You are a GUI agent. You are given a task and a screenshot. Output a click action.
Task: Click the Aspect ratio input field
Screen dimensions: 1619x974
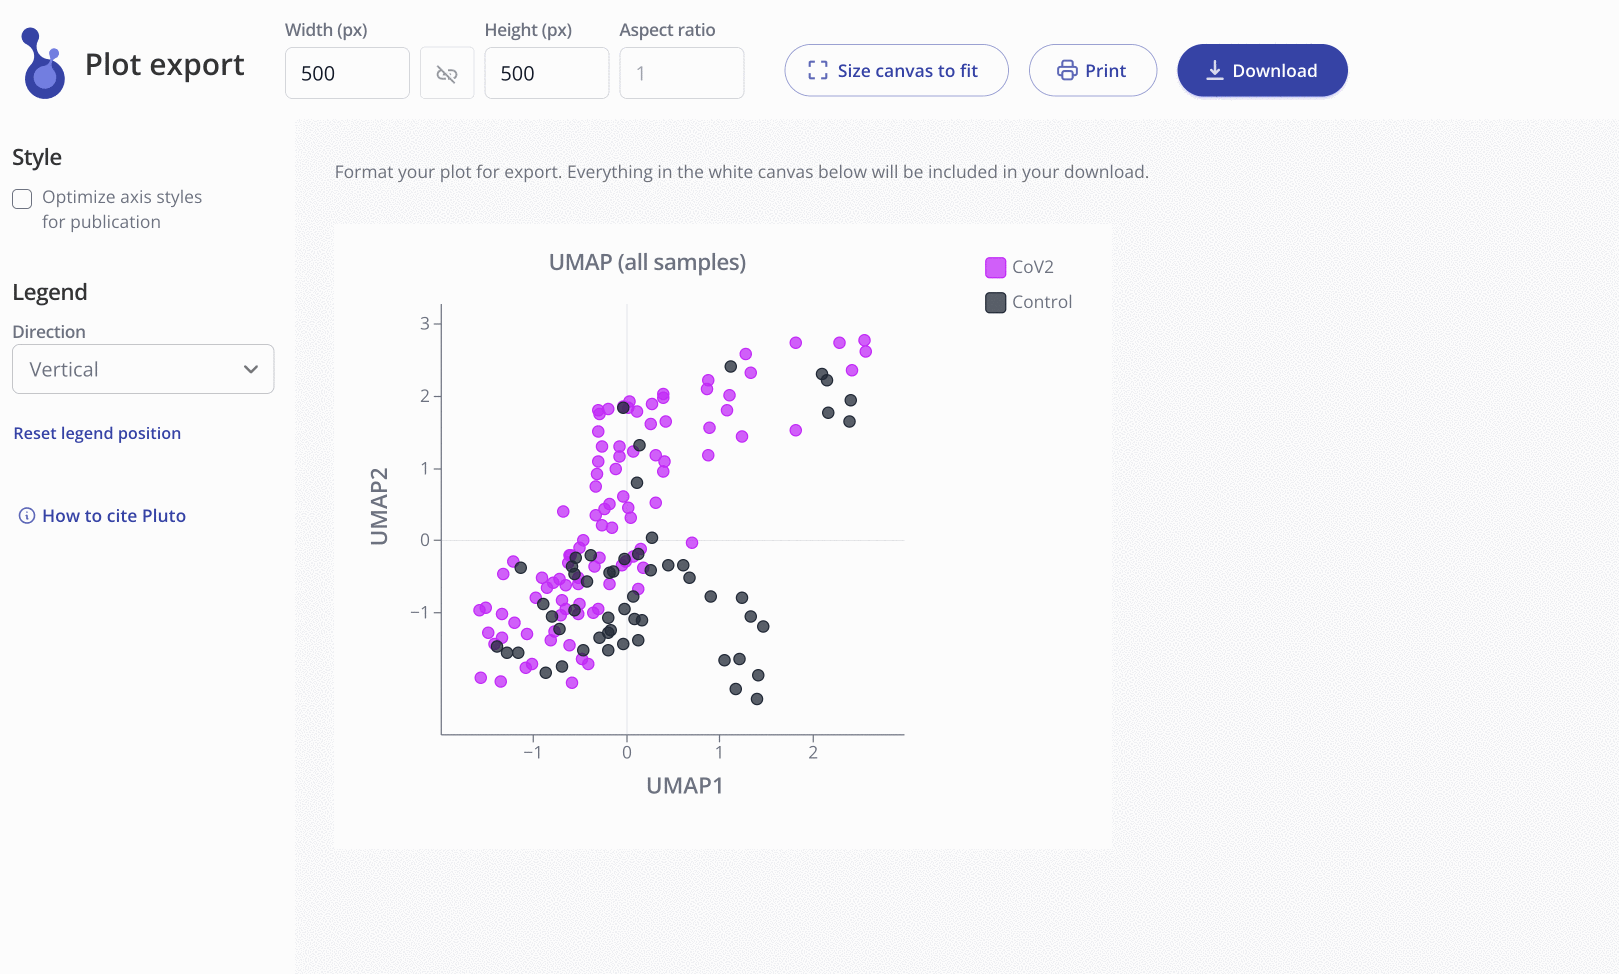pyautogui.click(x=682, y=73)
